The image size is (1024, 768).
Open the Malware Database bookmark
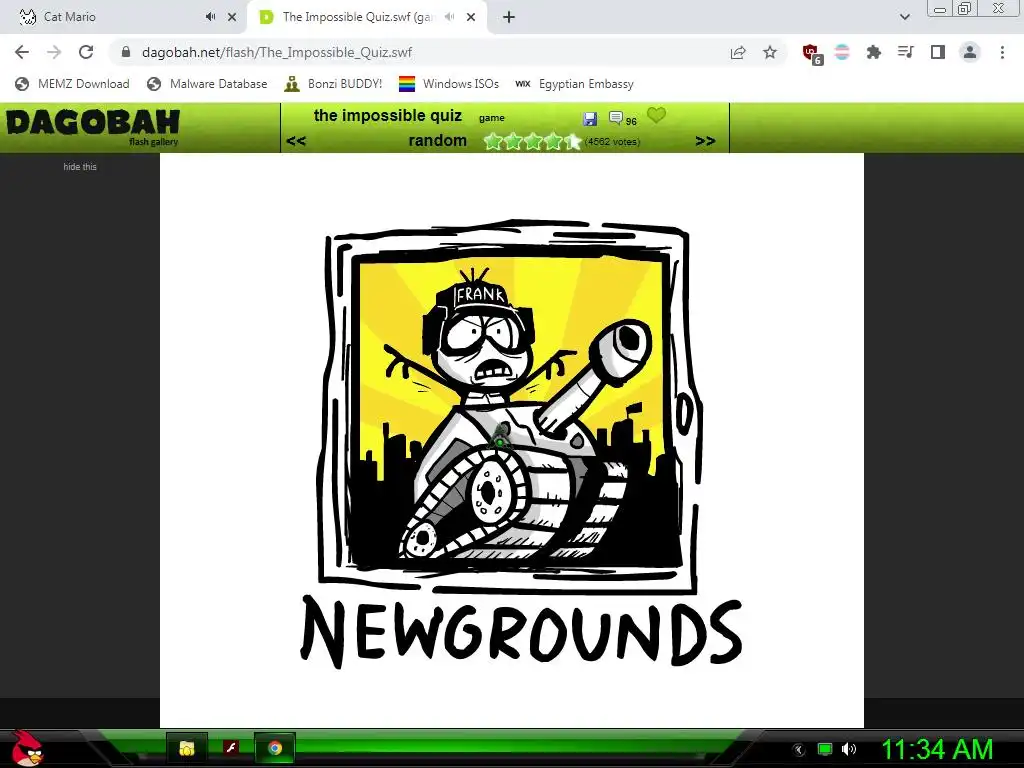(207, 84)
